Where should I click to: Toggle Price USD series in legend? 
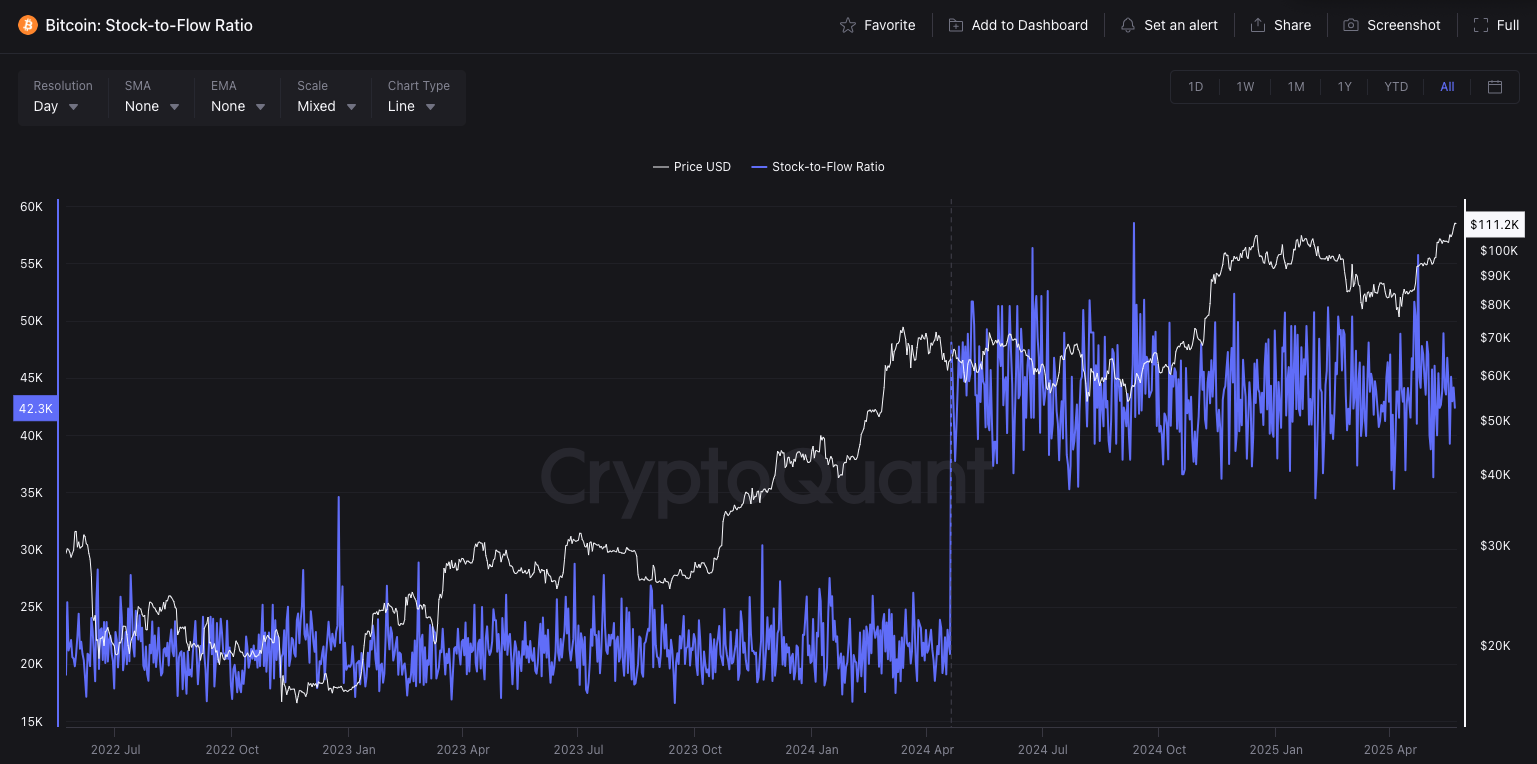(x=692, y=167)
